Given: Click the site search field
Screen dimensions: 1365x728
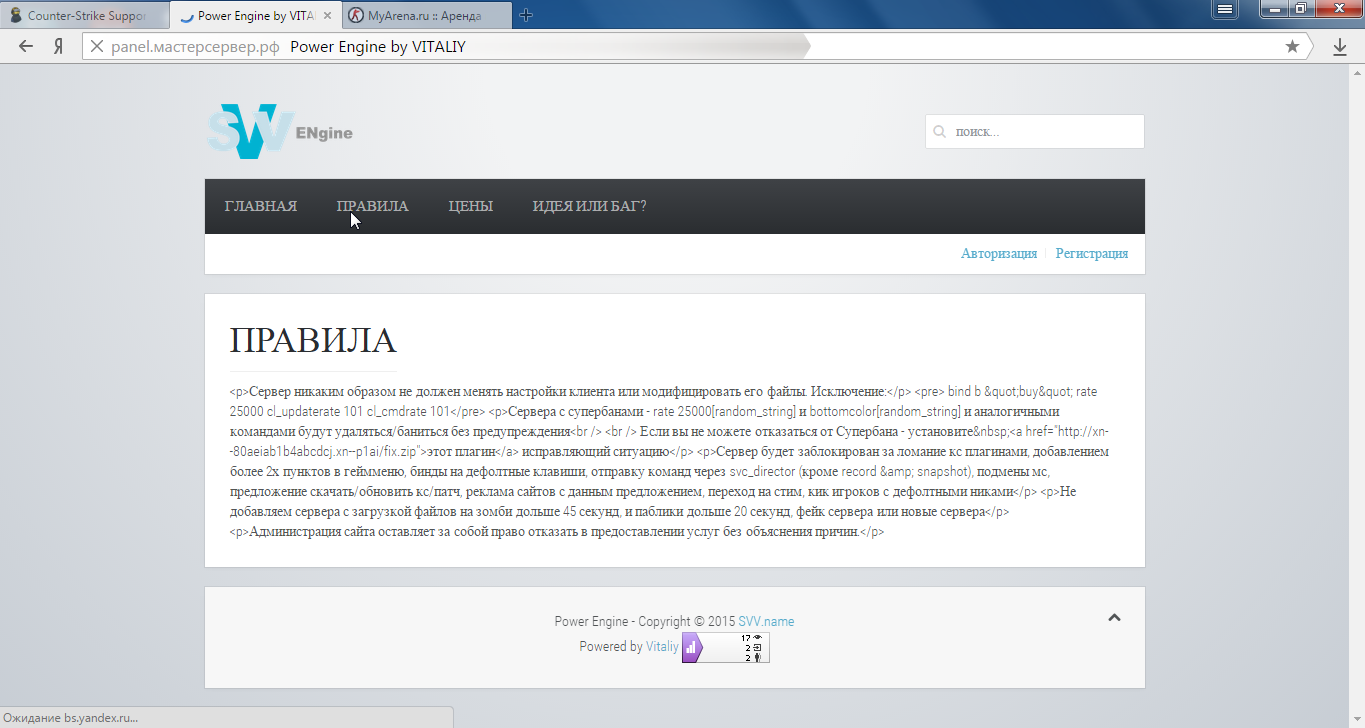Looking at the screenshot, I should click(1035, 131).
